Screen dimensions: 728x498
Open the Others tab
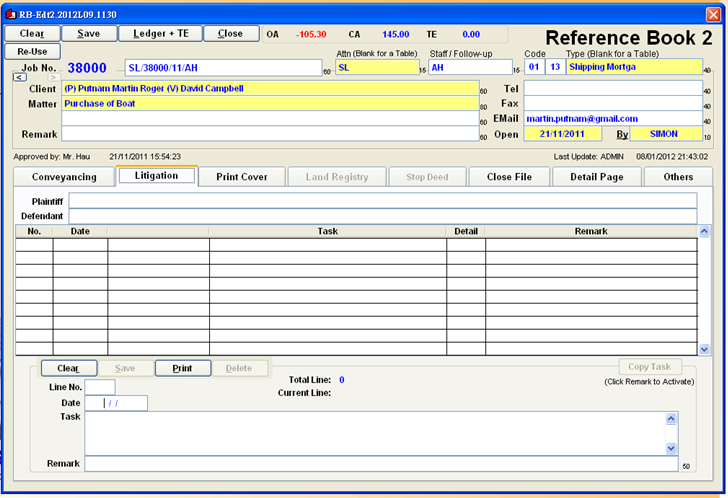click(x=678, y=177)
